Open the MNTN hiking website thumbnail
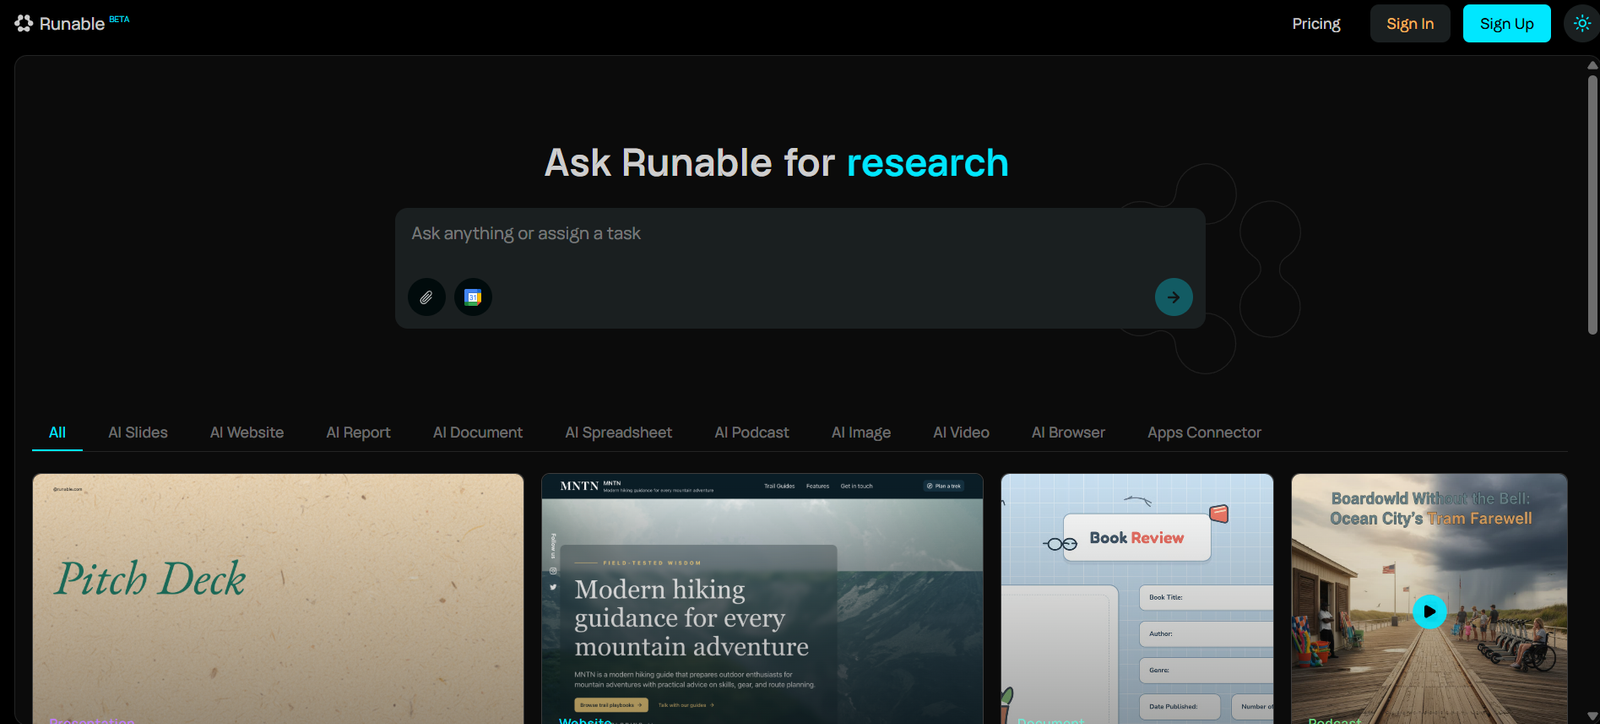The width and height of the screenshot is (1600, 724). (762, 597)
